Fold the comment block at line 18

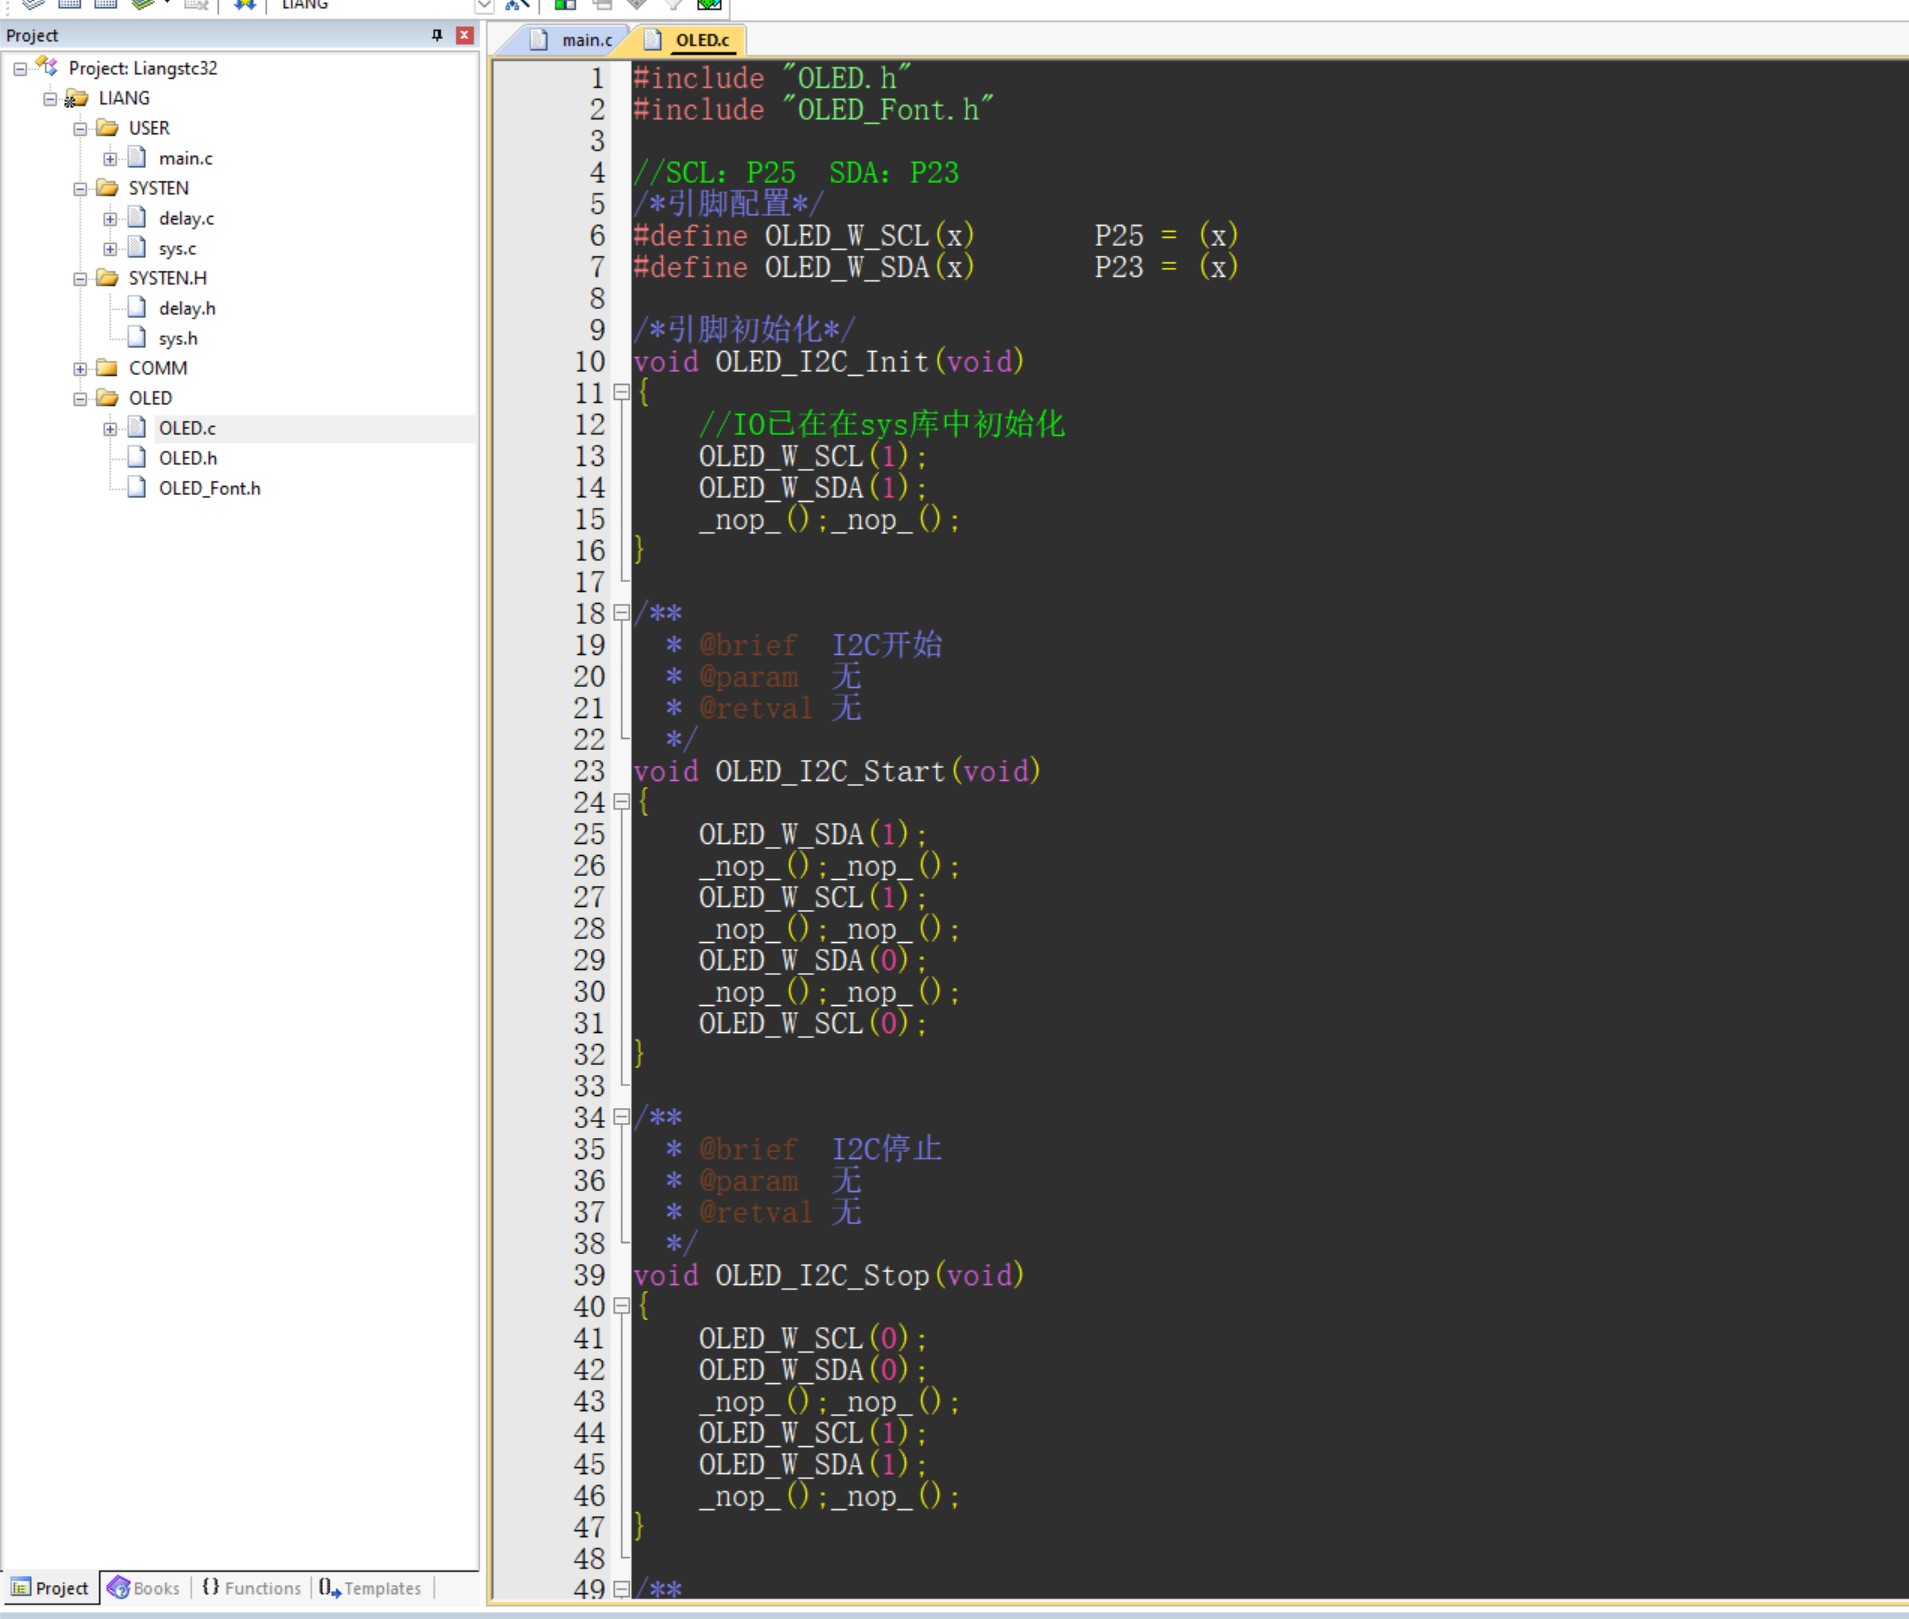coord(621,613)
